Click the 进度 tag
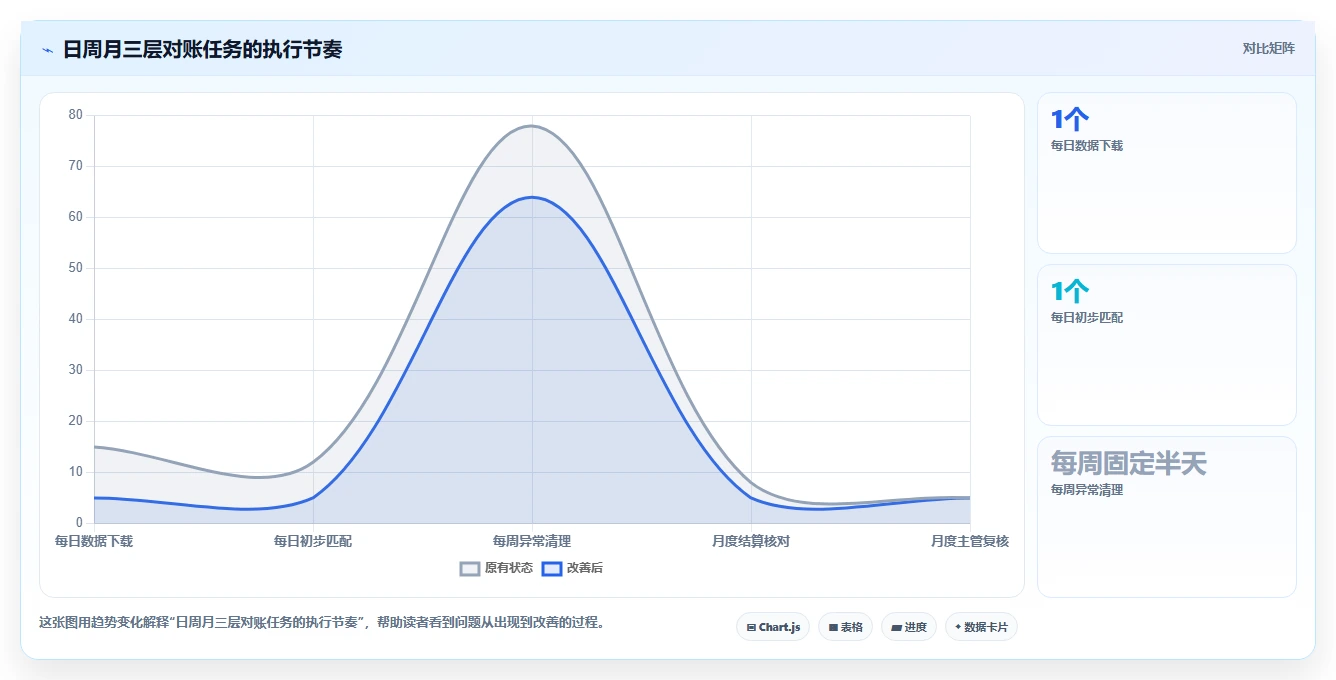Screen dimensions: 1336x680 pos(909,627)
